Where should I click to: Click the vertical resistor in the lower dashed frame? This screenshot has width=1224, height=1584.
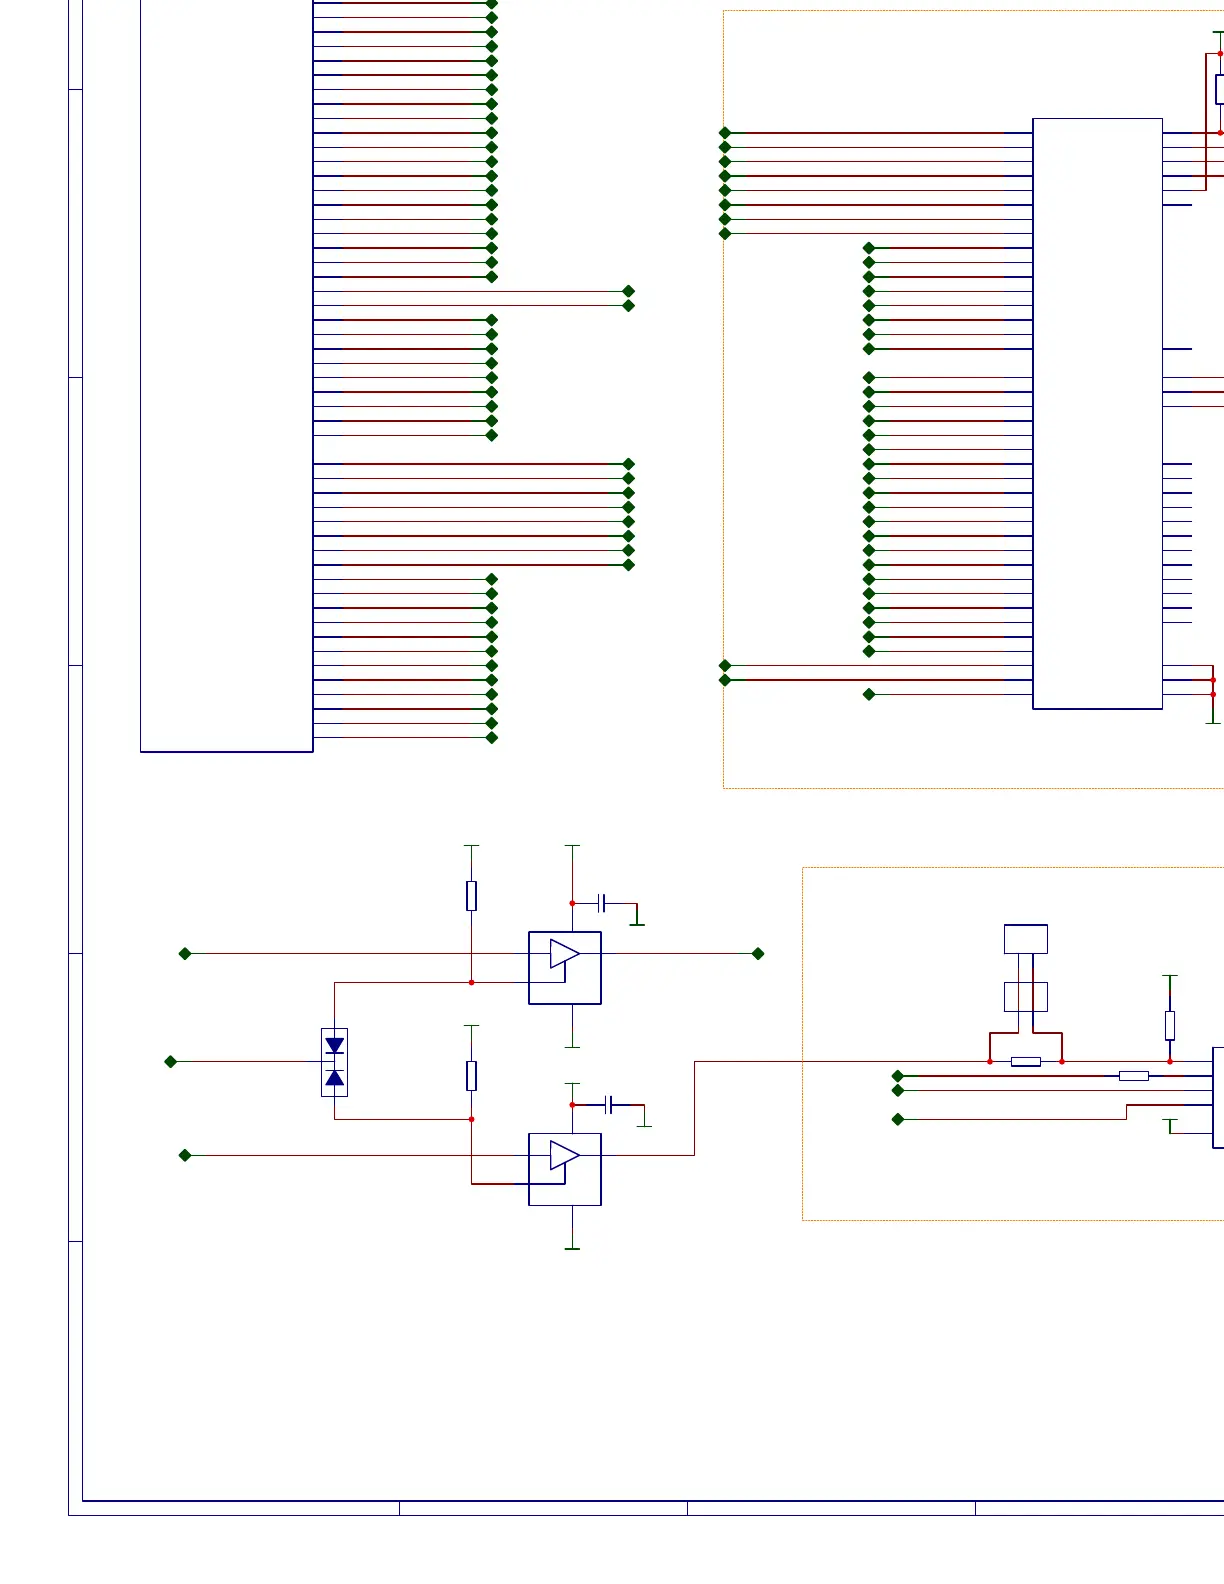point(1170,1026)
